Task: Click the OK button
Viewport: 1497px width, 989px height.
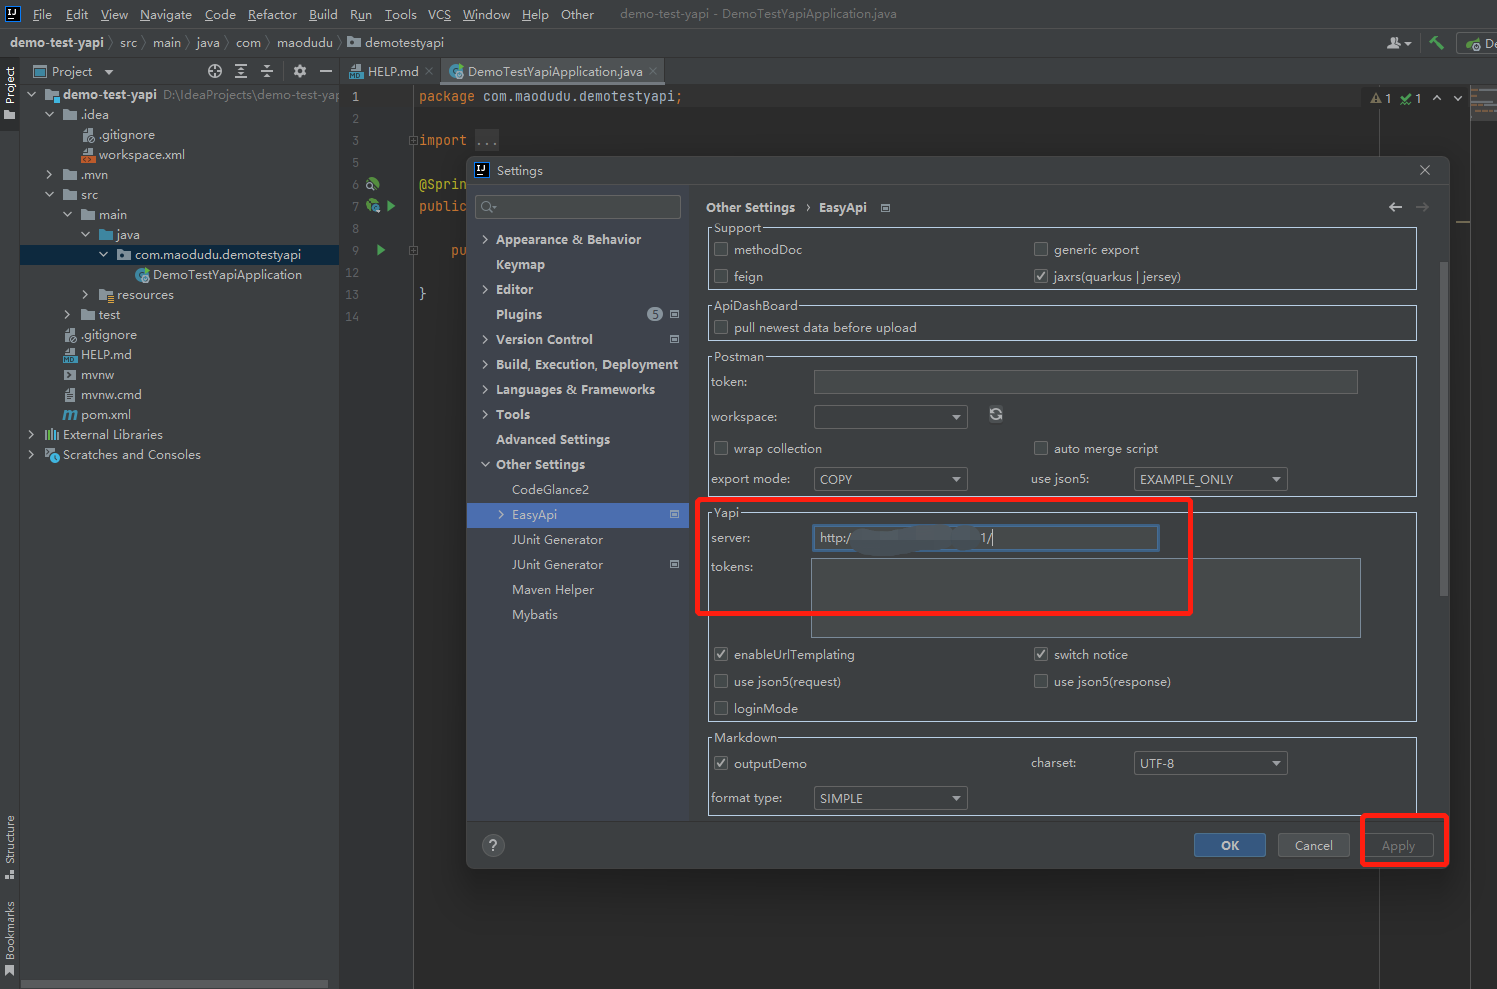Action: point(1229,845)
